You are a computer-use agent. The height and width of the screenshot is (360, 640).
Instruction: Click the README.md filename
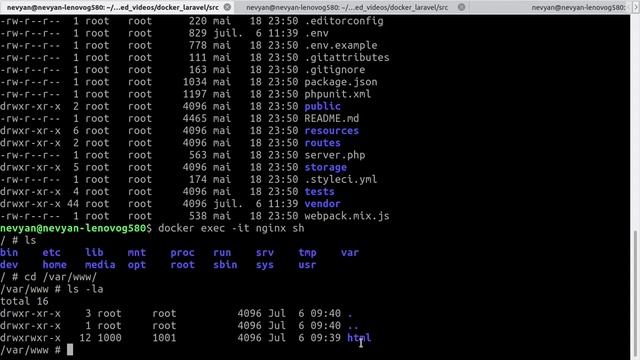(x=331, y=118)
